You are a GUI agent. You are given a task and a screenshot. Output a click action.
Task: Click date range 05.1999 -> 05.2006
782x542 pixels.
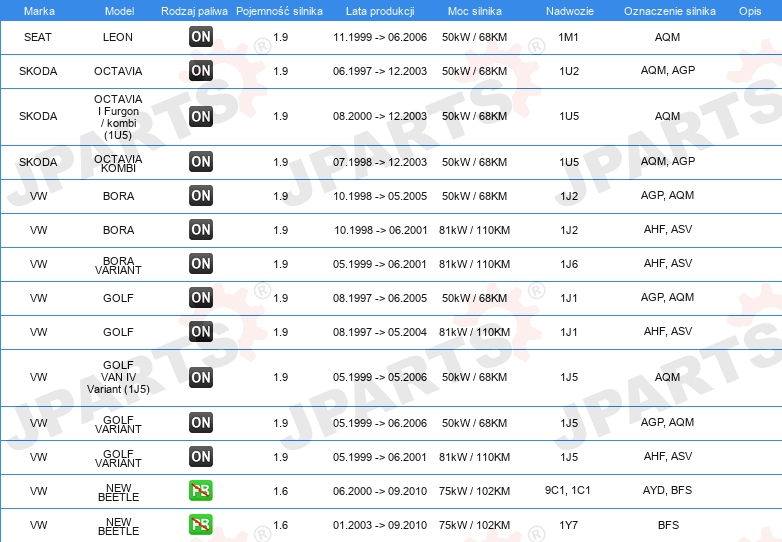click(x=380, y=377)
